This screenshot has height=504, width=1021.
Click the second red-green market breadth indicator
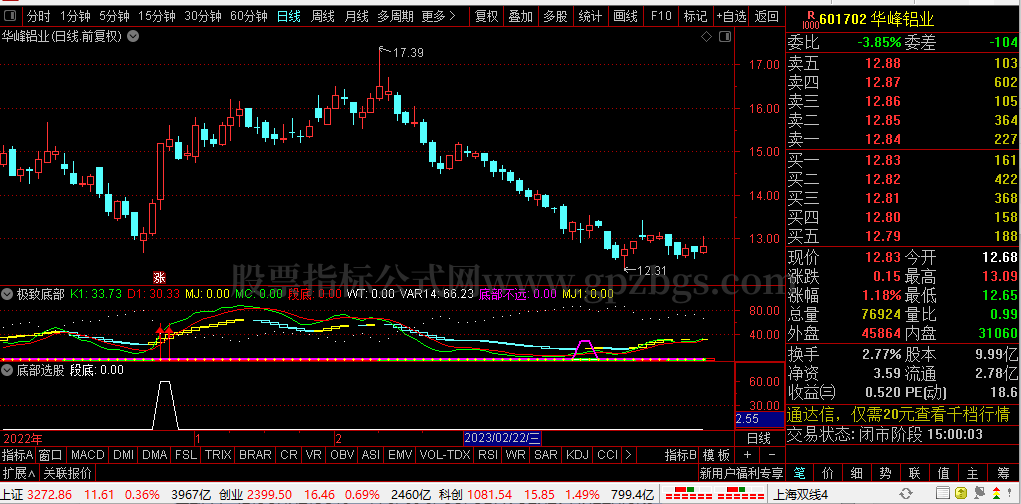tap(739, 493)
